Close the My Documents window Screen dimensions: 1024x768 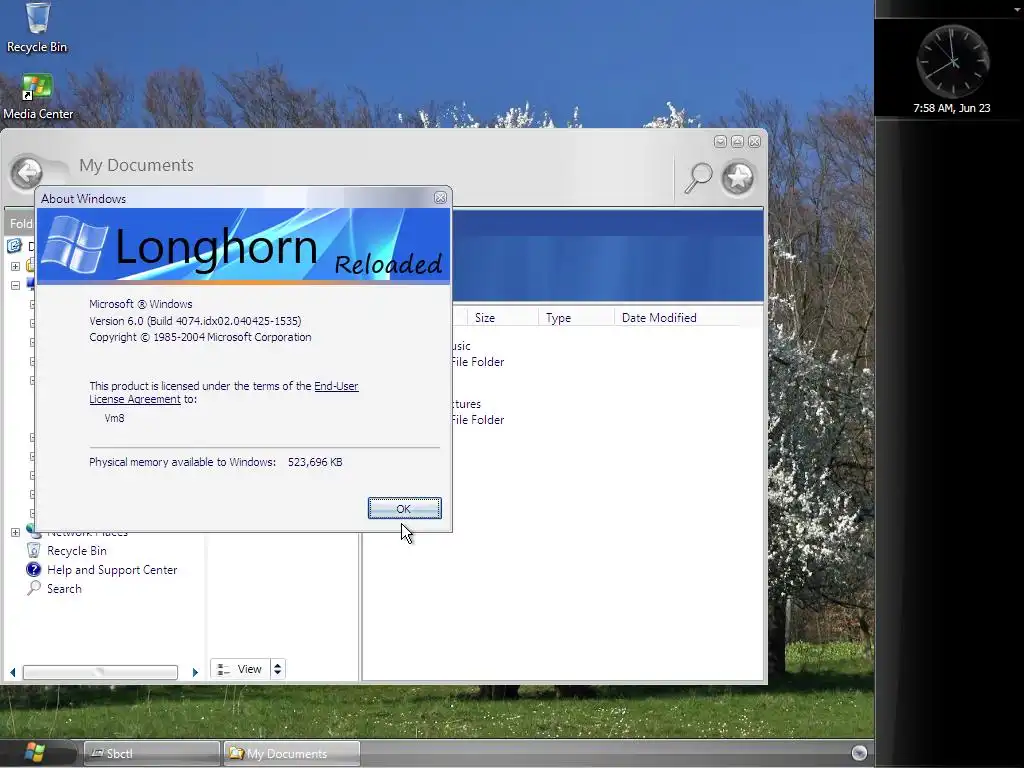(754, 142)
